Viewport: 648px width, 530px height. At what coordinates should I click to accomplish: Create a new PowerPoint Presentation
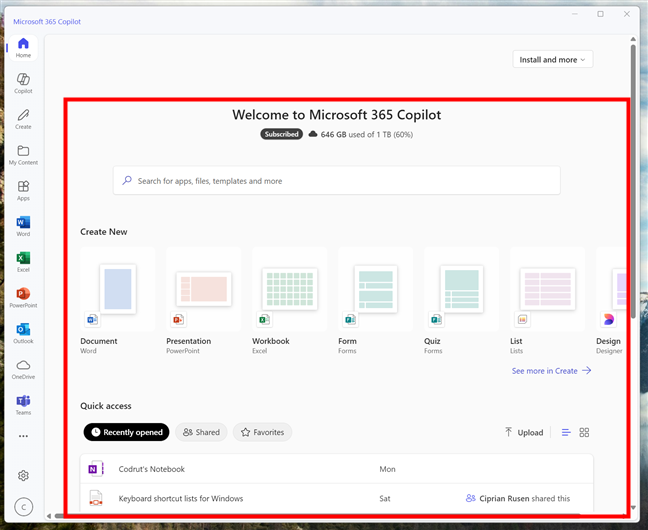click(204, 301)
